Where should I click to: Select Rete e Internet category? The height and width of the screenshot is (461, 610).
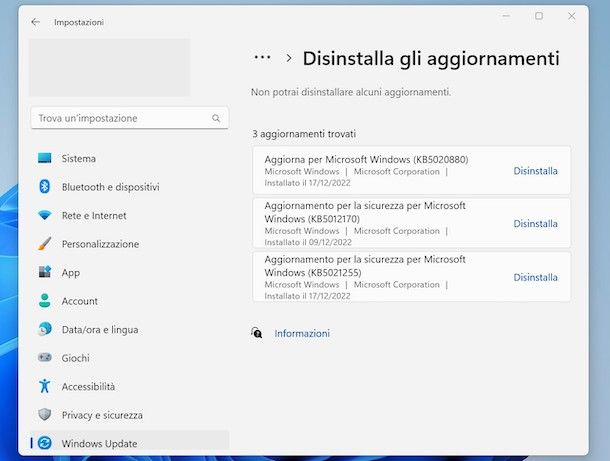(130, 215)
